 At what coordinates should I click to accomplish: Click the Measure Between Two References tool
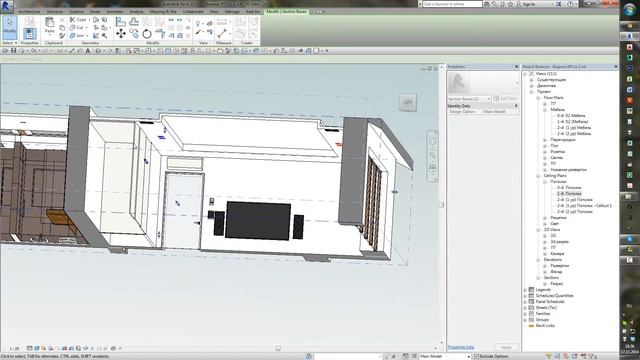222,33
